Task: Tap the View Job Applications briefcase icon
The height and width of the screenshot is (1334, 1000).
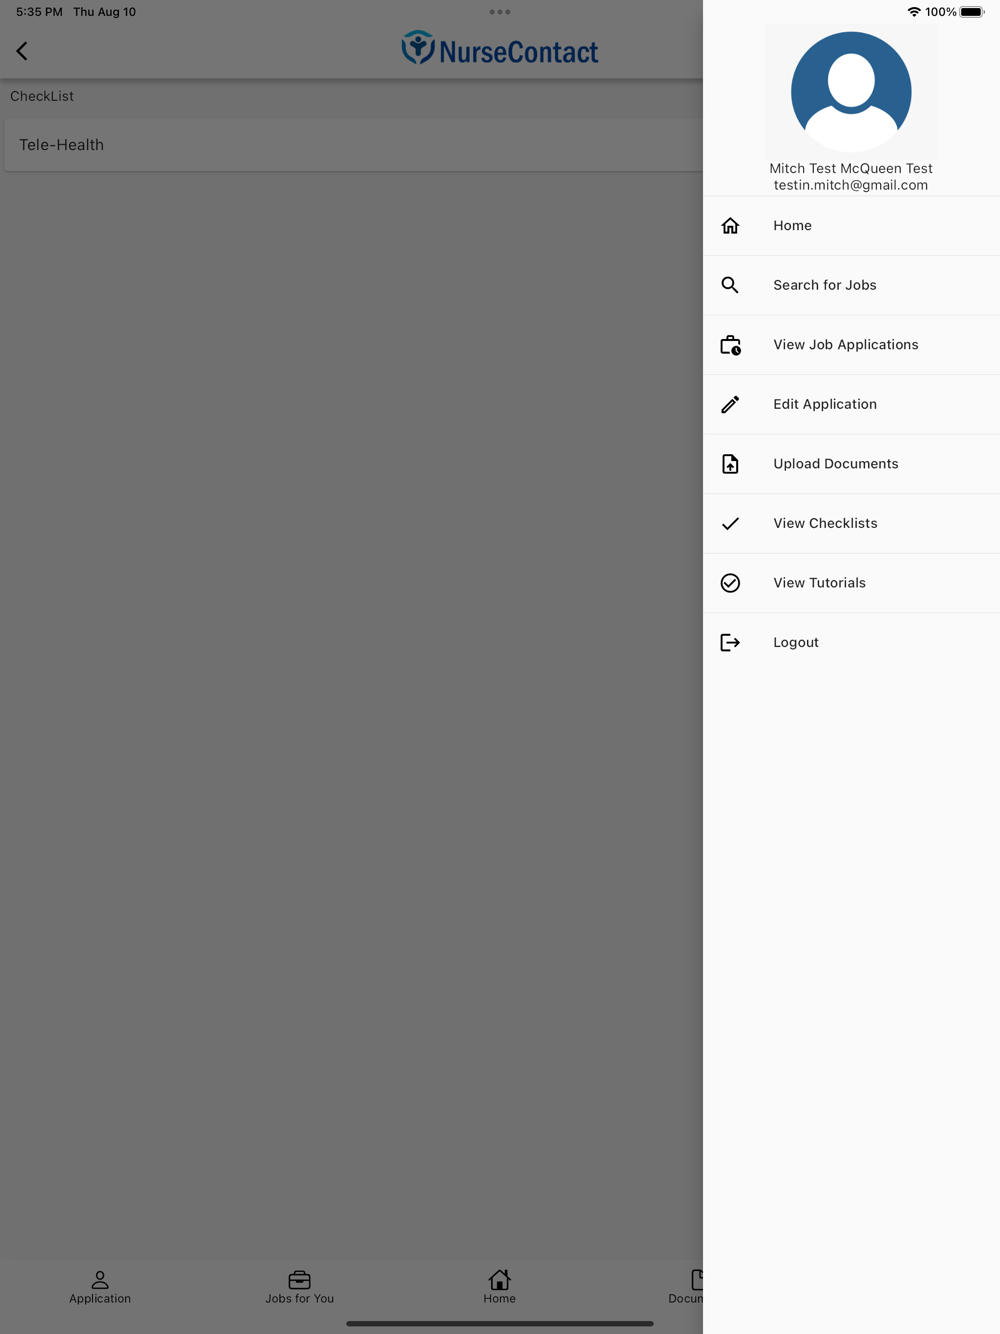Action: [730, 345]
